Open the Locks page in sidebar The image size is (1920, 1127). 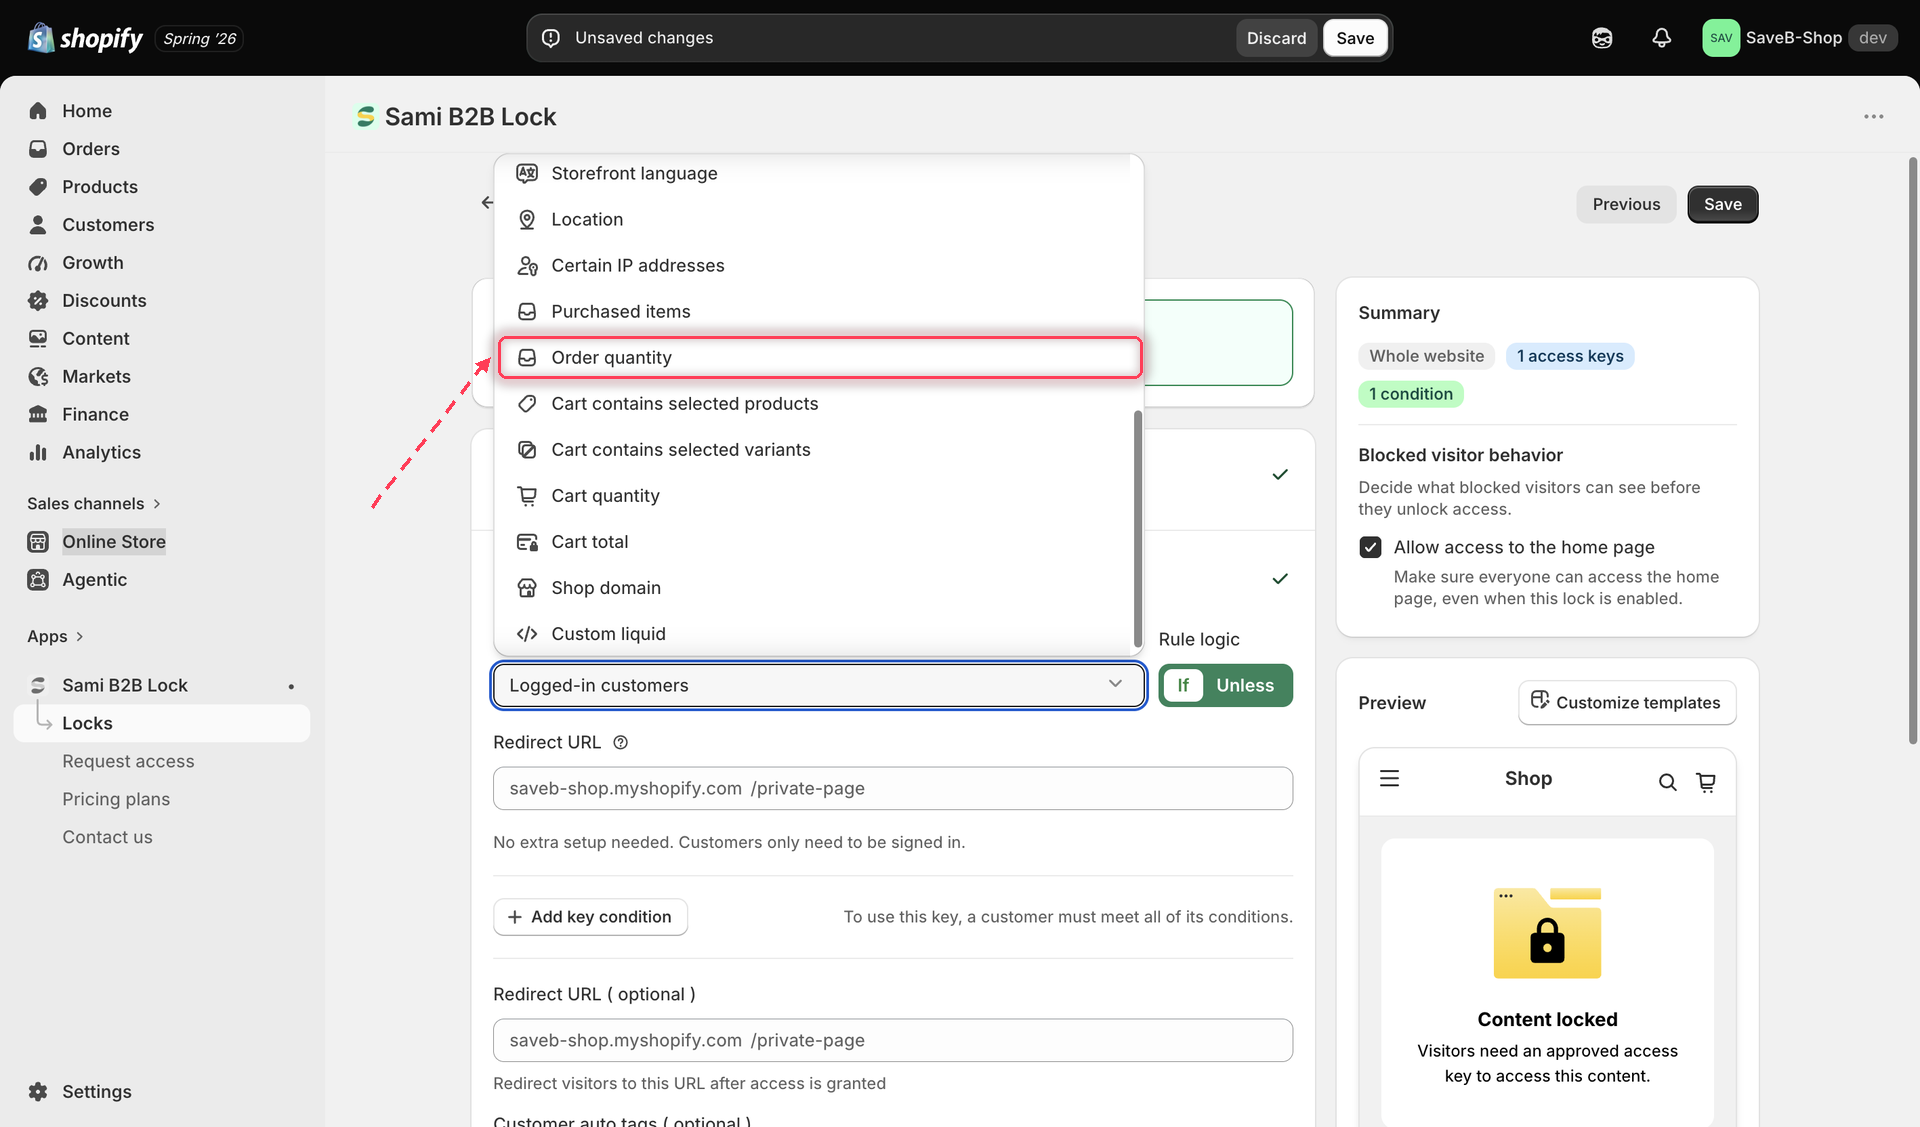click(162, 724)
